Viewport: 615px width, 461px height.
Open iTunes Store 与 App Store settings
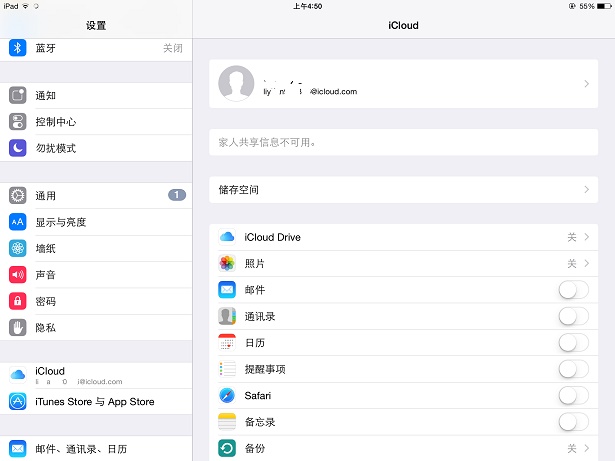(96, 401)
